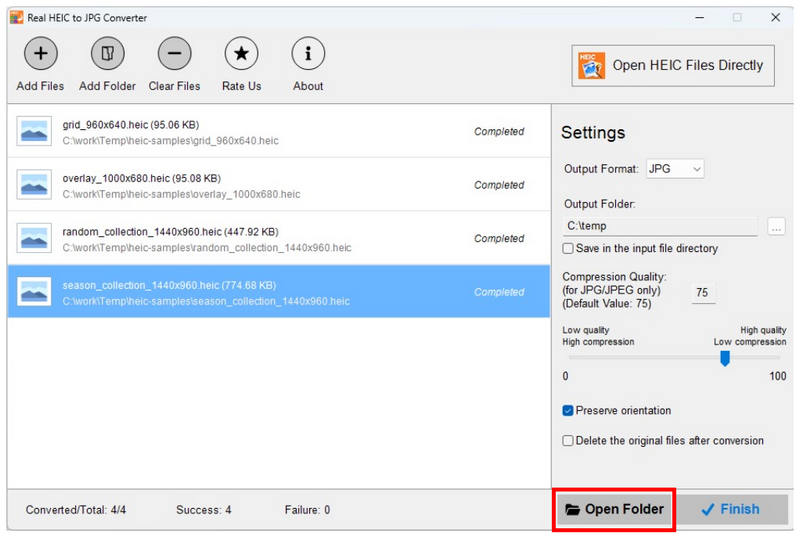Click Completed status of season_collection_1440x960.heic
The height and width of the screenshot is (537, 800).
pos(499,292)
